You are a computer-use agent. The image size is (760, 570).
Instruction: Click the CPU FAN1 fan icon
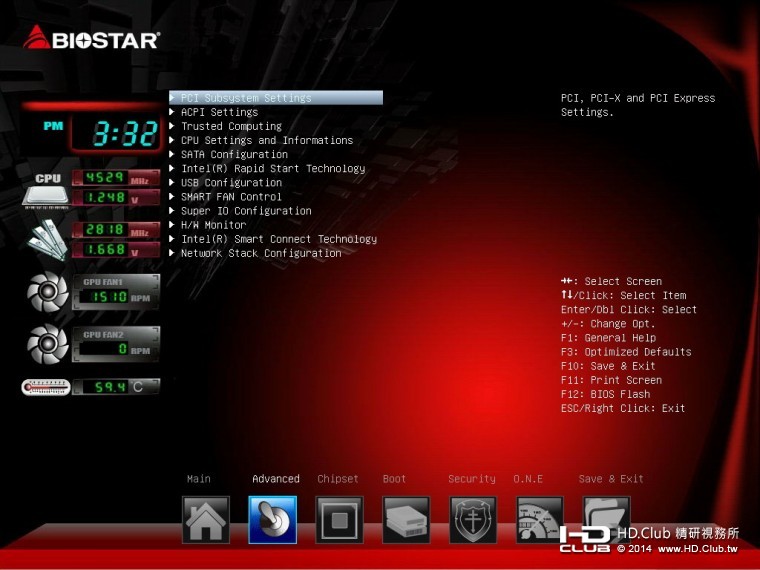pos(48,292)
